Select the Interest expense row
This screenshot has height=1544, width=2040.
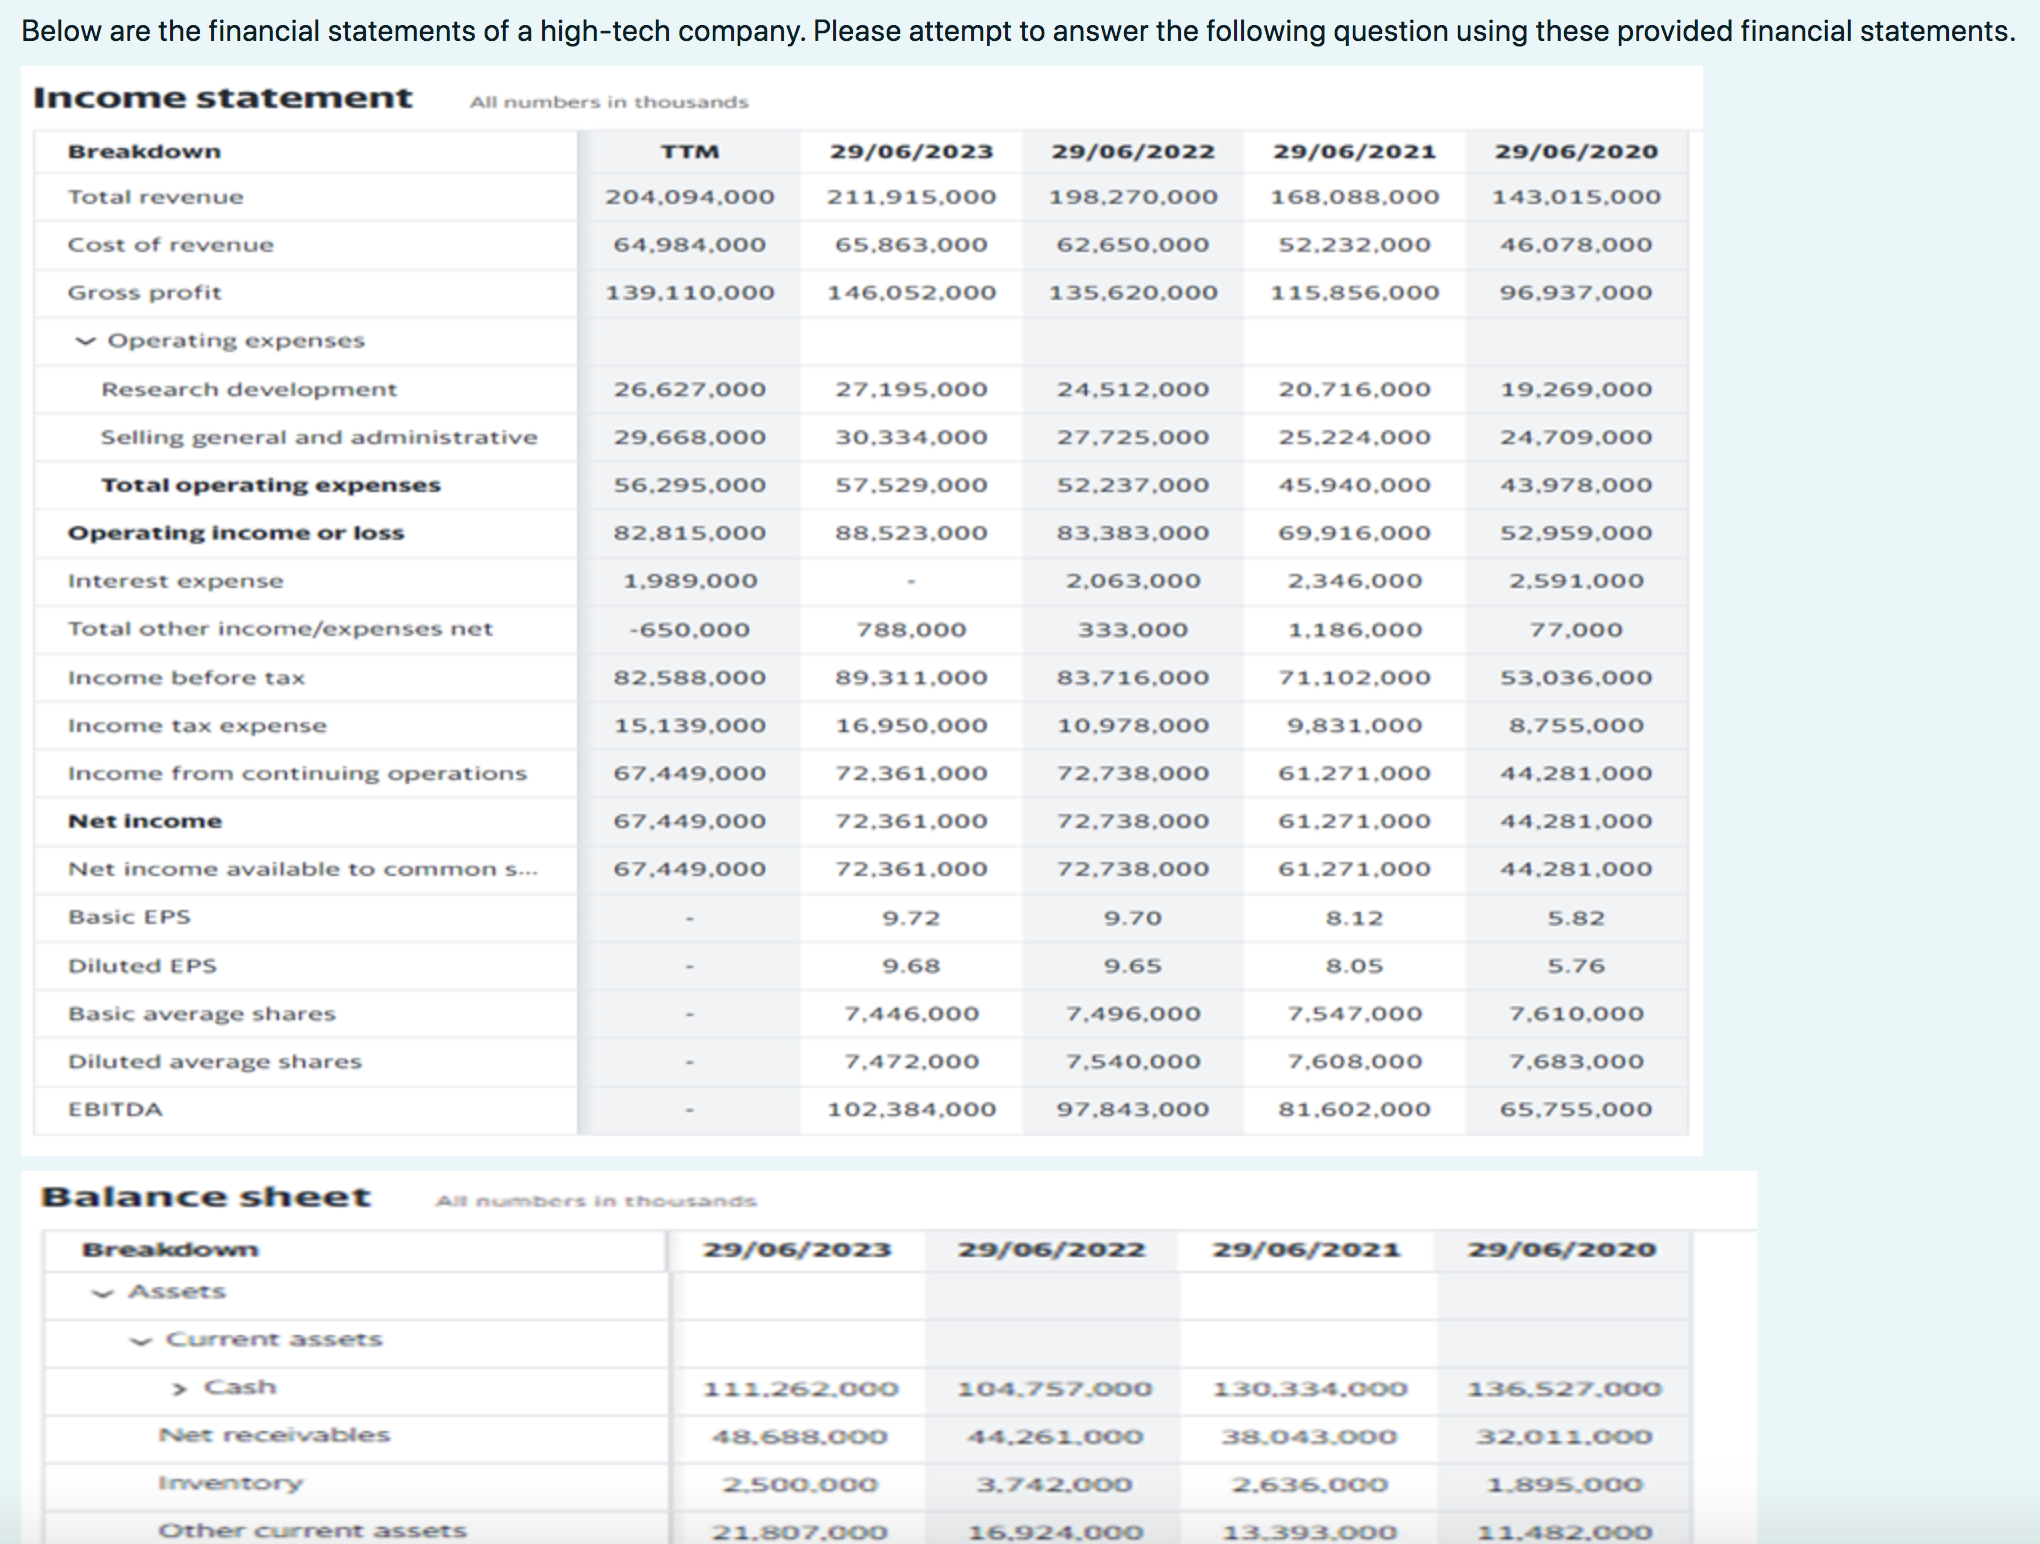175,580
